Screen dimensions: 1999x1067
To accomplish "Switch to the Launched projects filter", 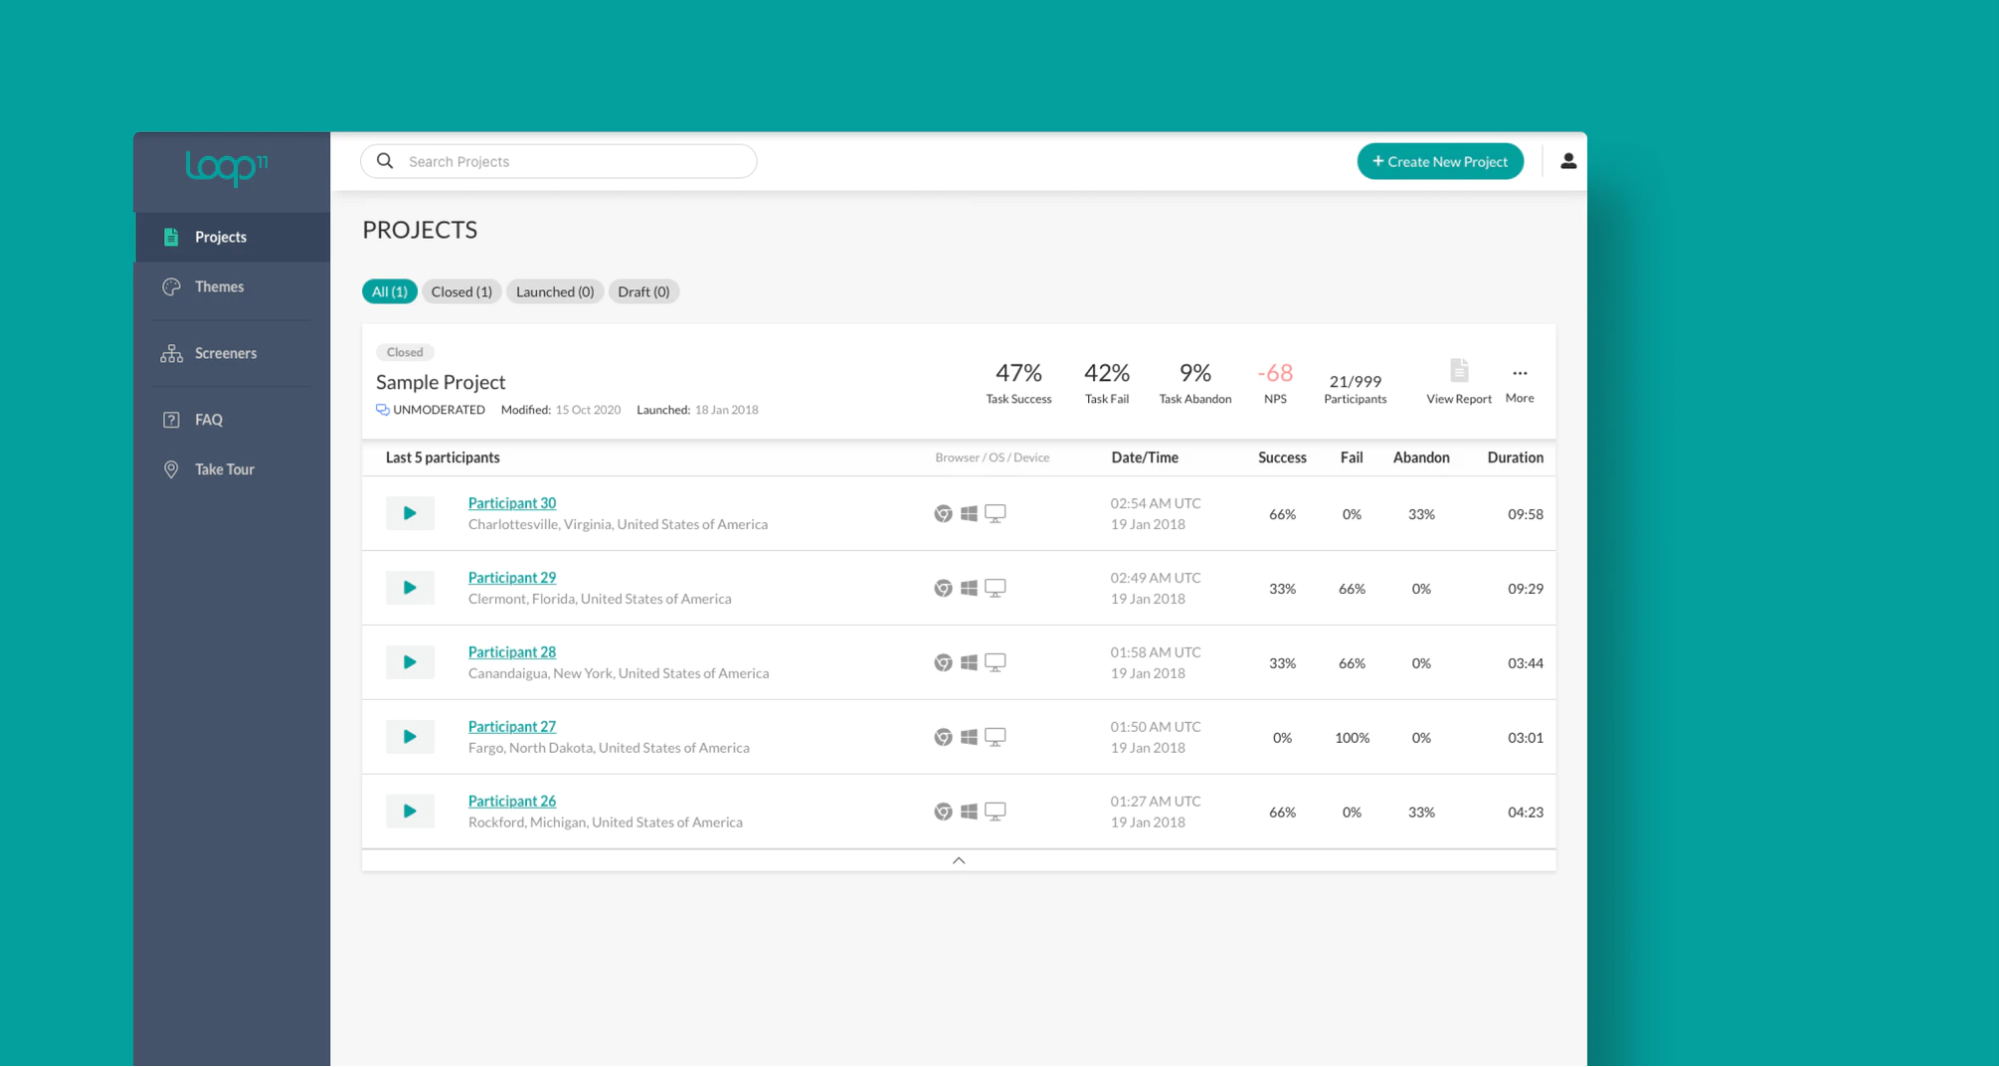I will click(x=554, y=291).
